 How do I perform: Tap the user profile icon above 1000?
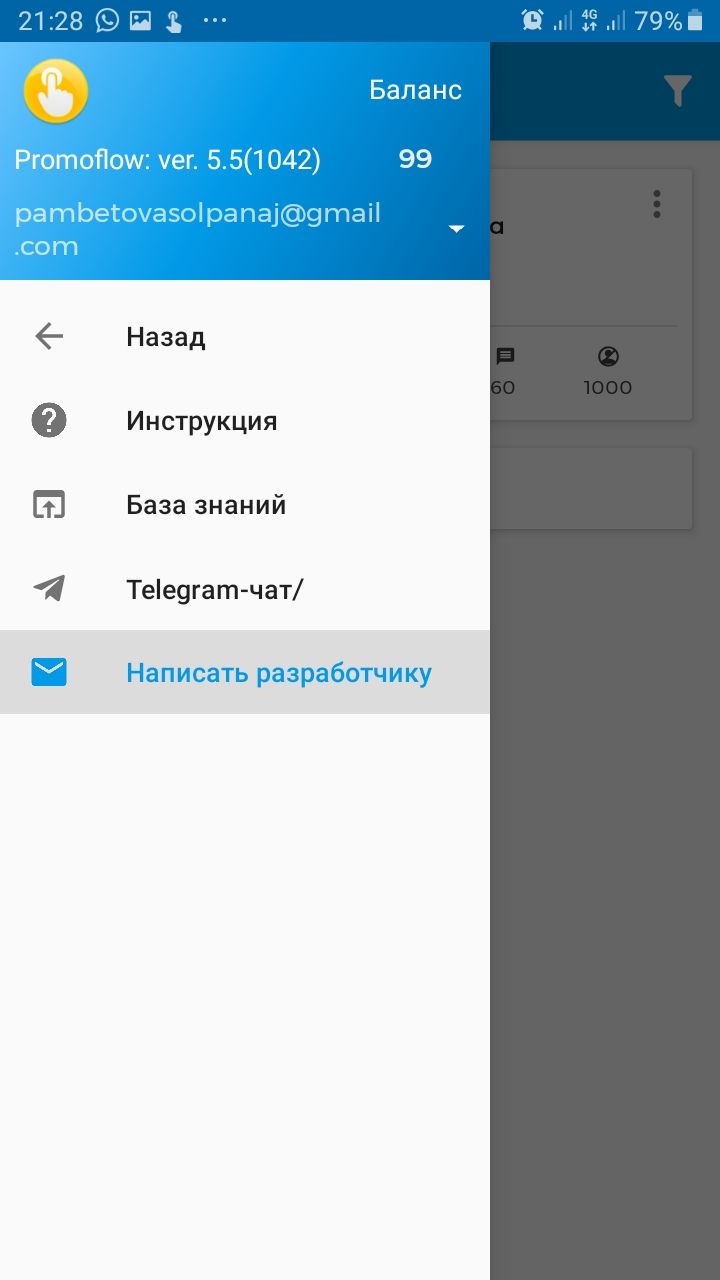(608, 356)
